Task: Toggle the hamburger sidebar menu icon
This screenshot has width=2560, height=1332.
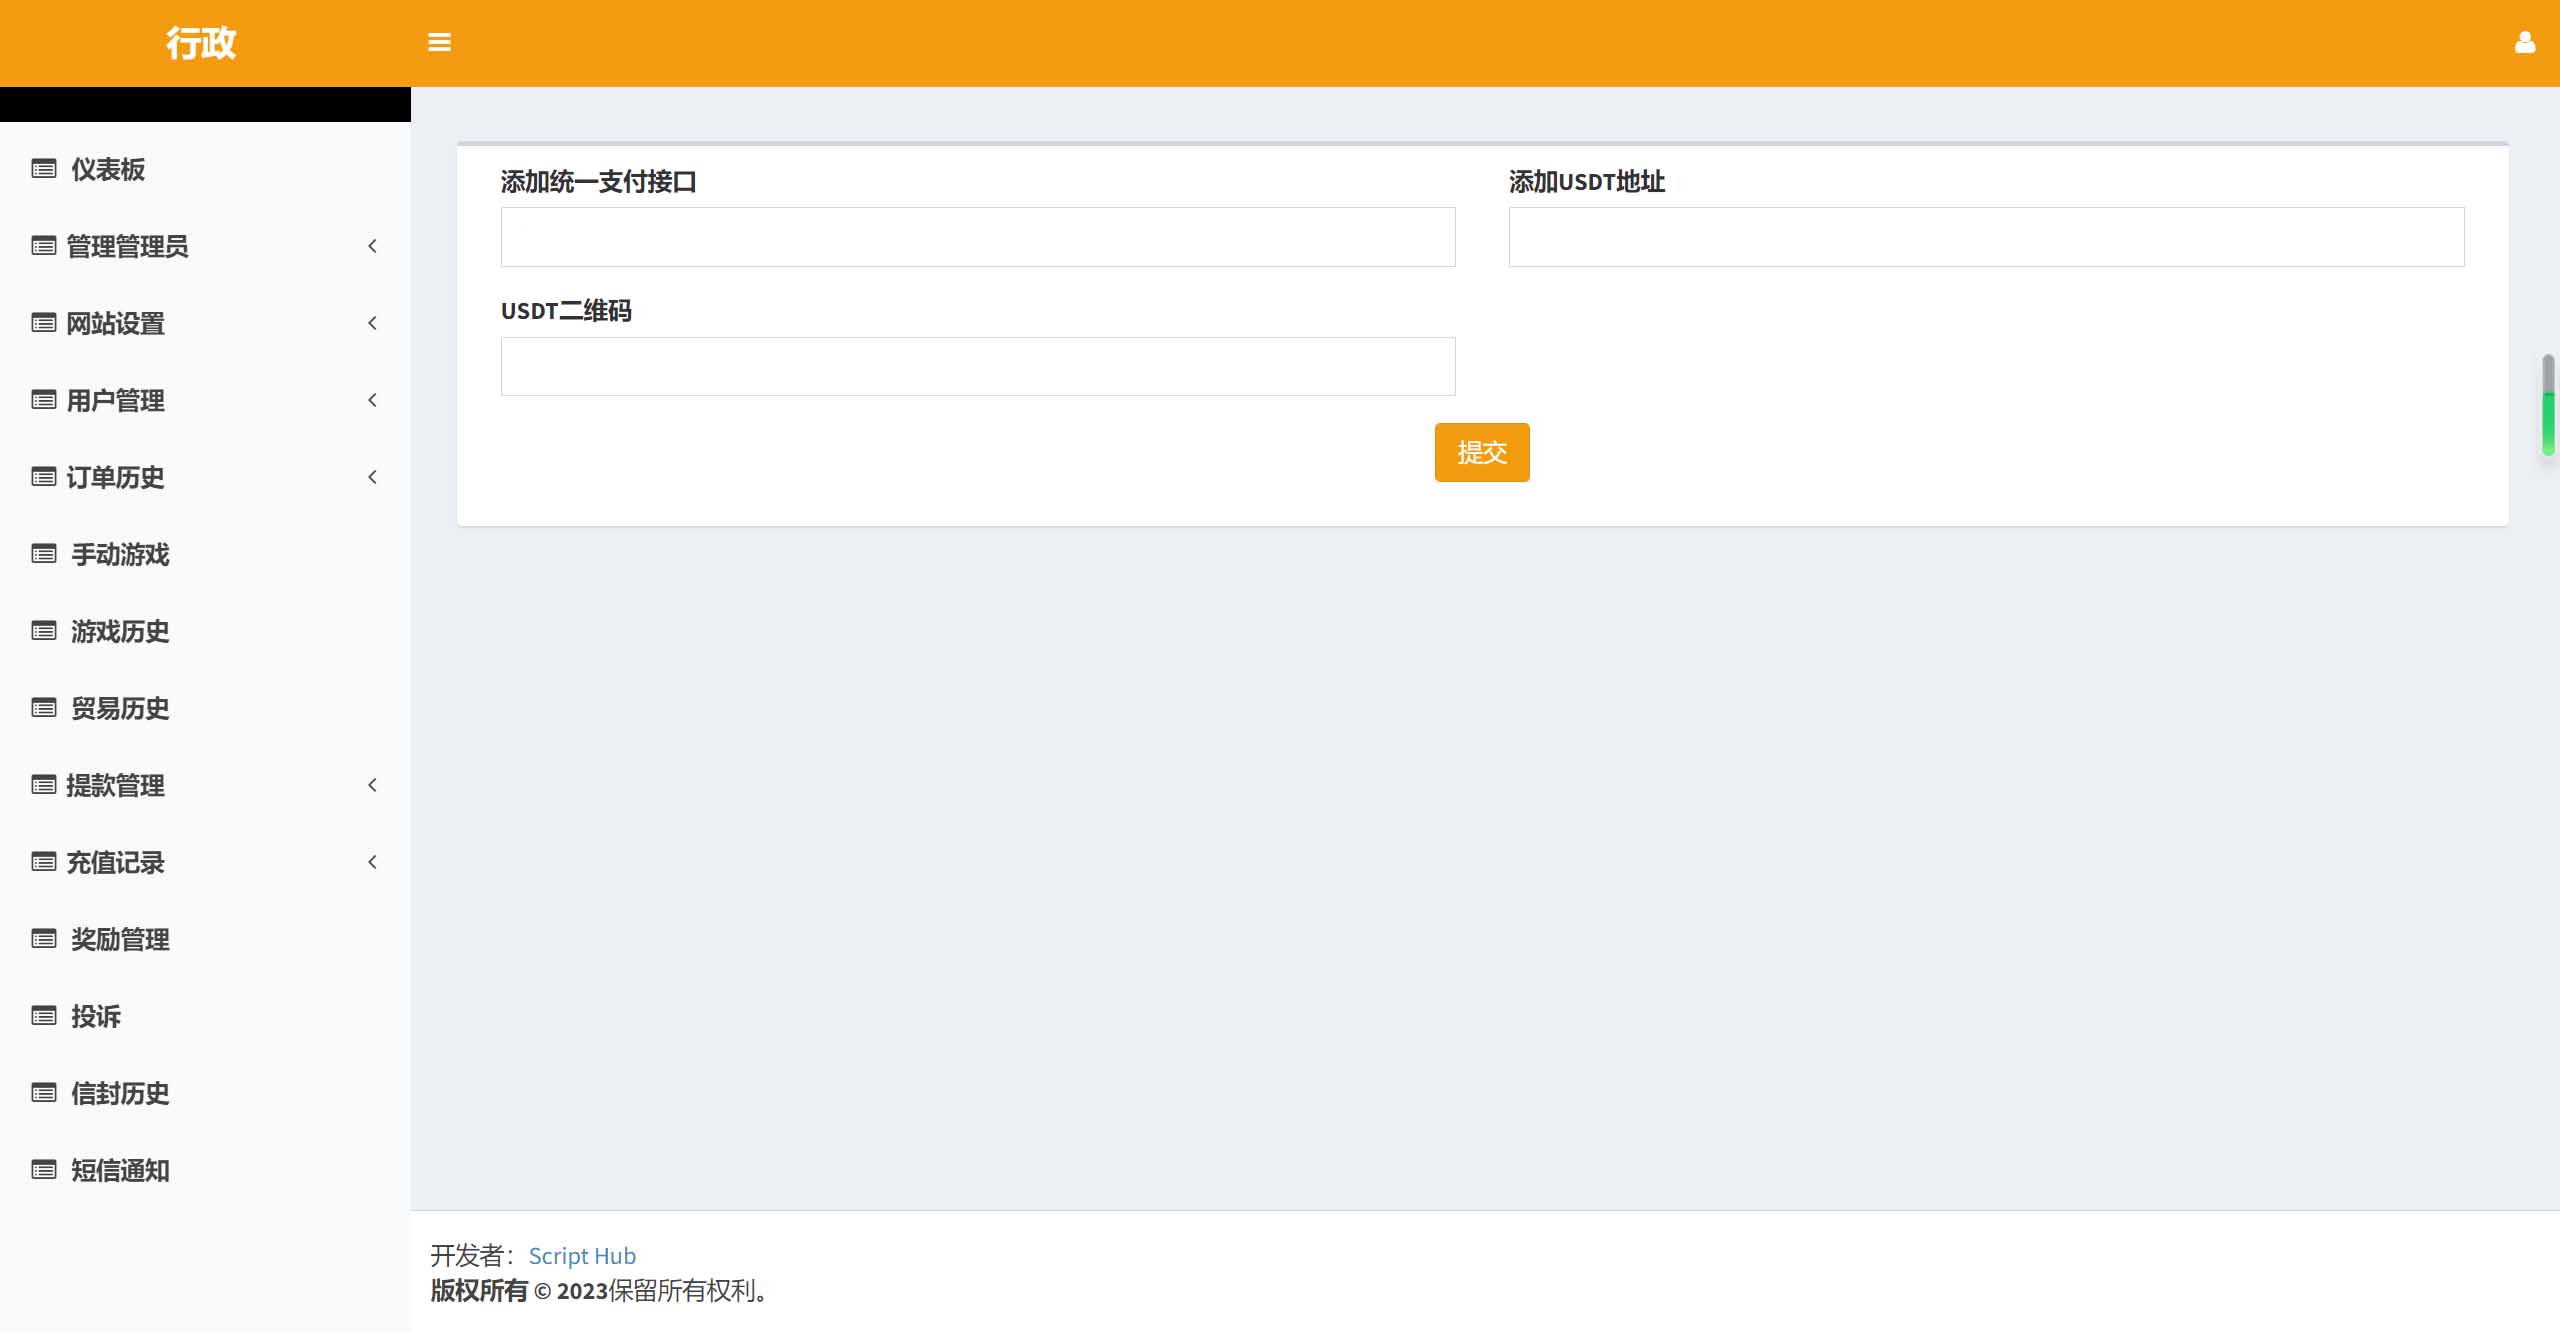Action: coord(439,43)
